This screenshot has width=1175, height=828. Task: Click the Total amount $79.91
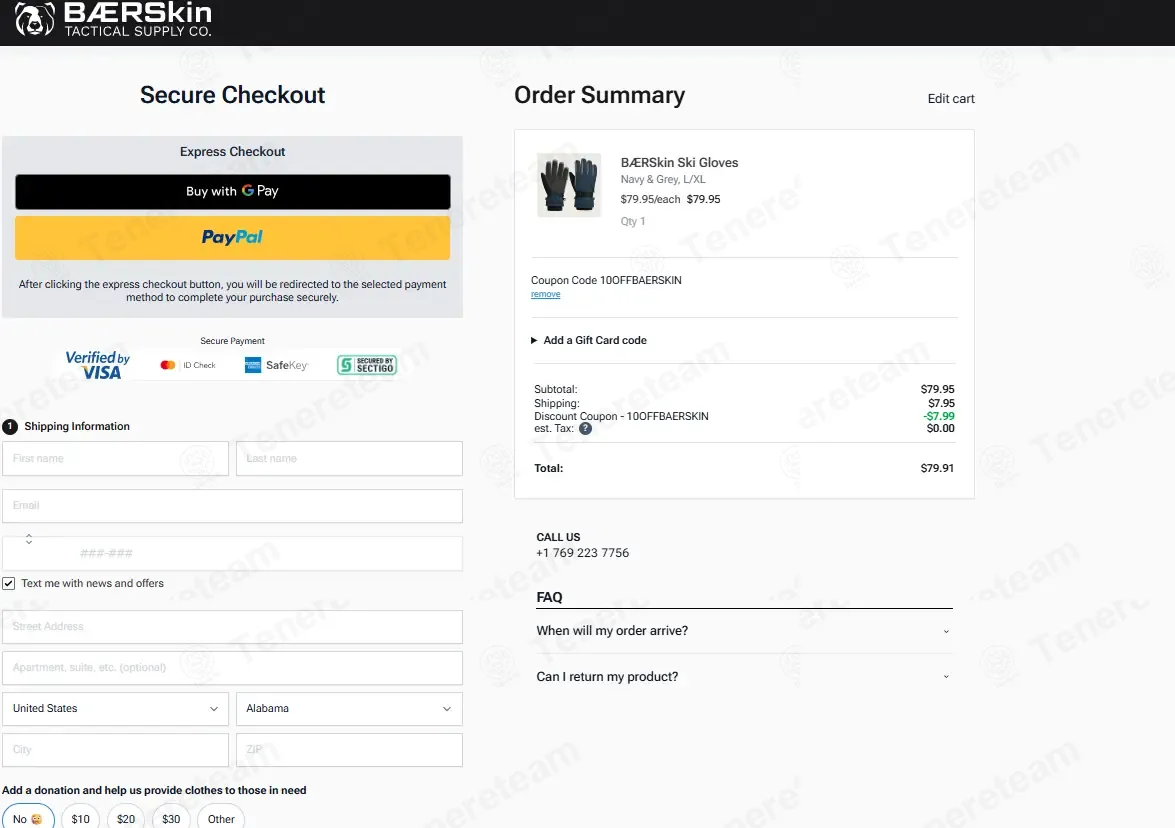pyautogui.click(x=937, y=468)
